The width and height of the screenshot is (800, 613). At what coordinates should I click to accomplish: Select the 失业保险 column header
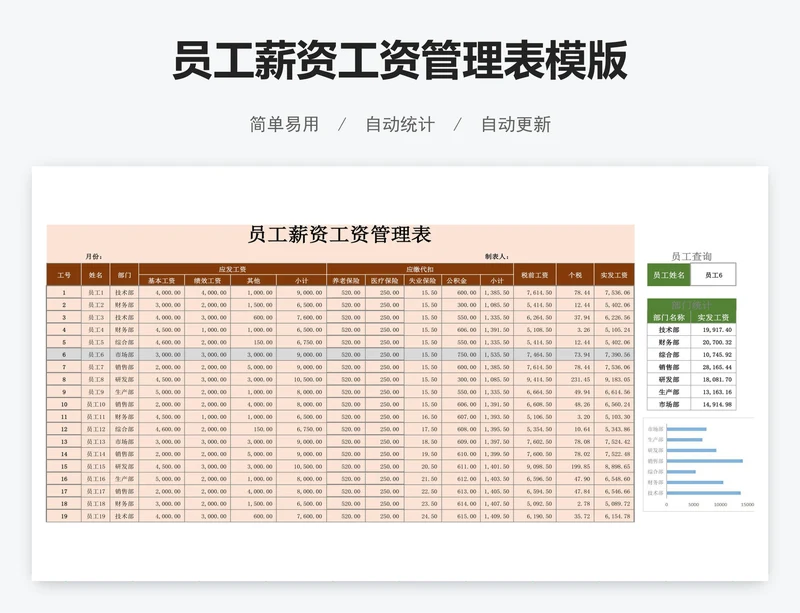[x=423, y=280]
